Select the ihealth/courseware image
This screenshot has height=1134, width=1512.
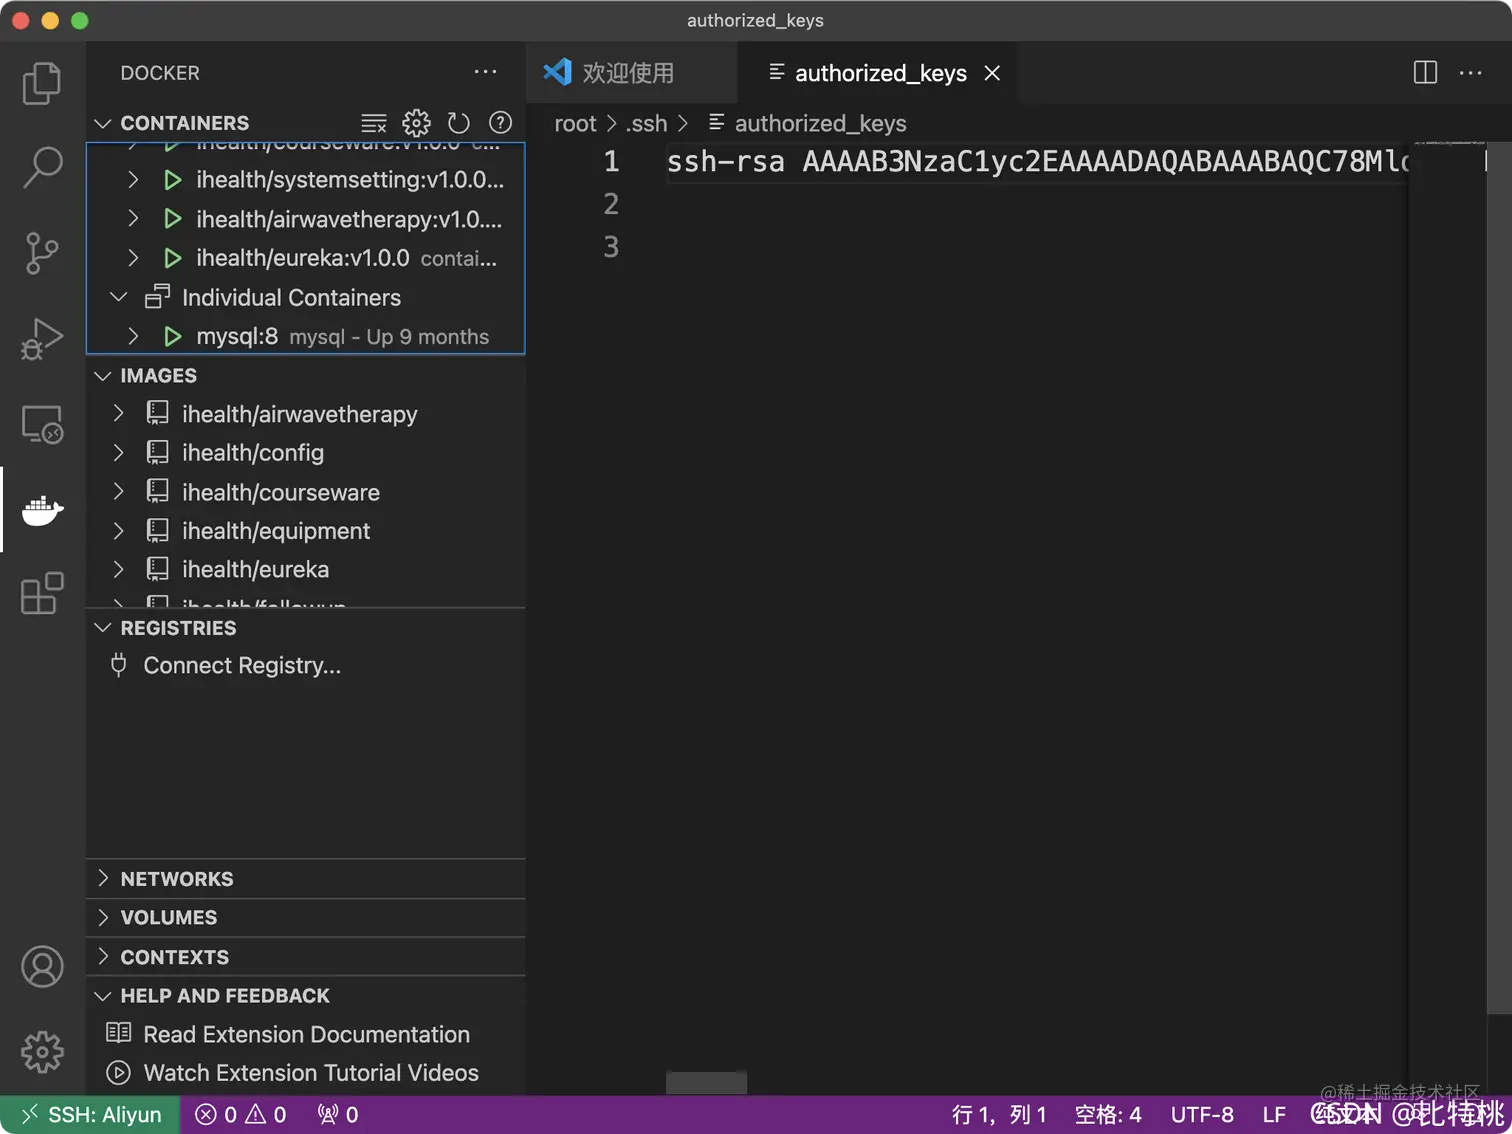pyautogui.click(x=306, y=492)
